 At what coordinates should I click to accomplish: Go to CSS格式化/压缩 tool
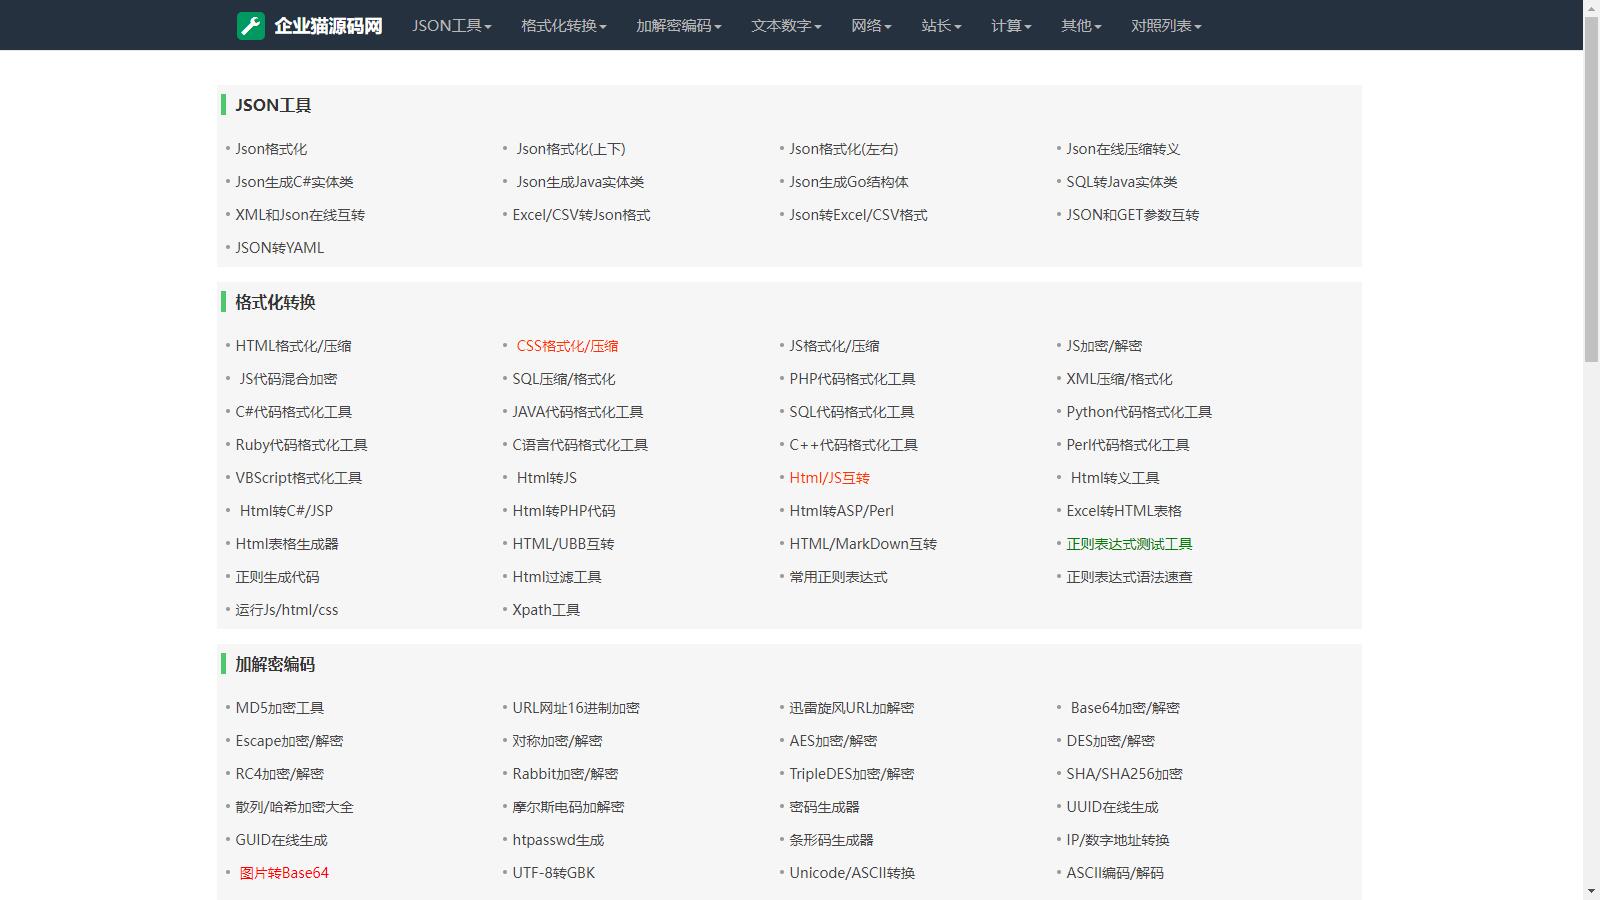pyautogui.click(x=567, y=346)
